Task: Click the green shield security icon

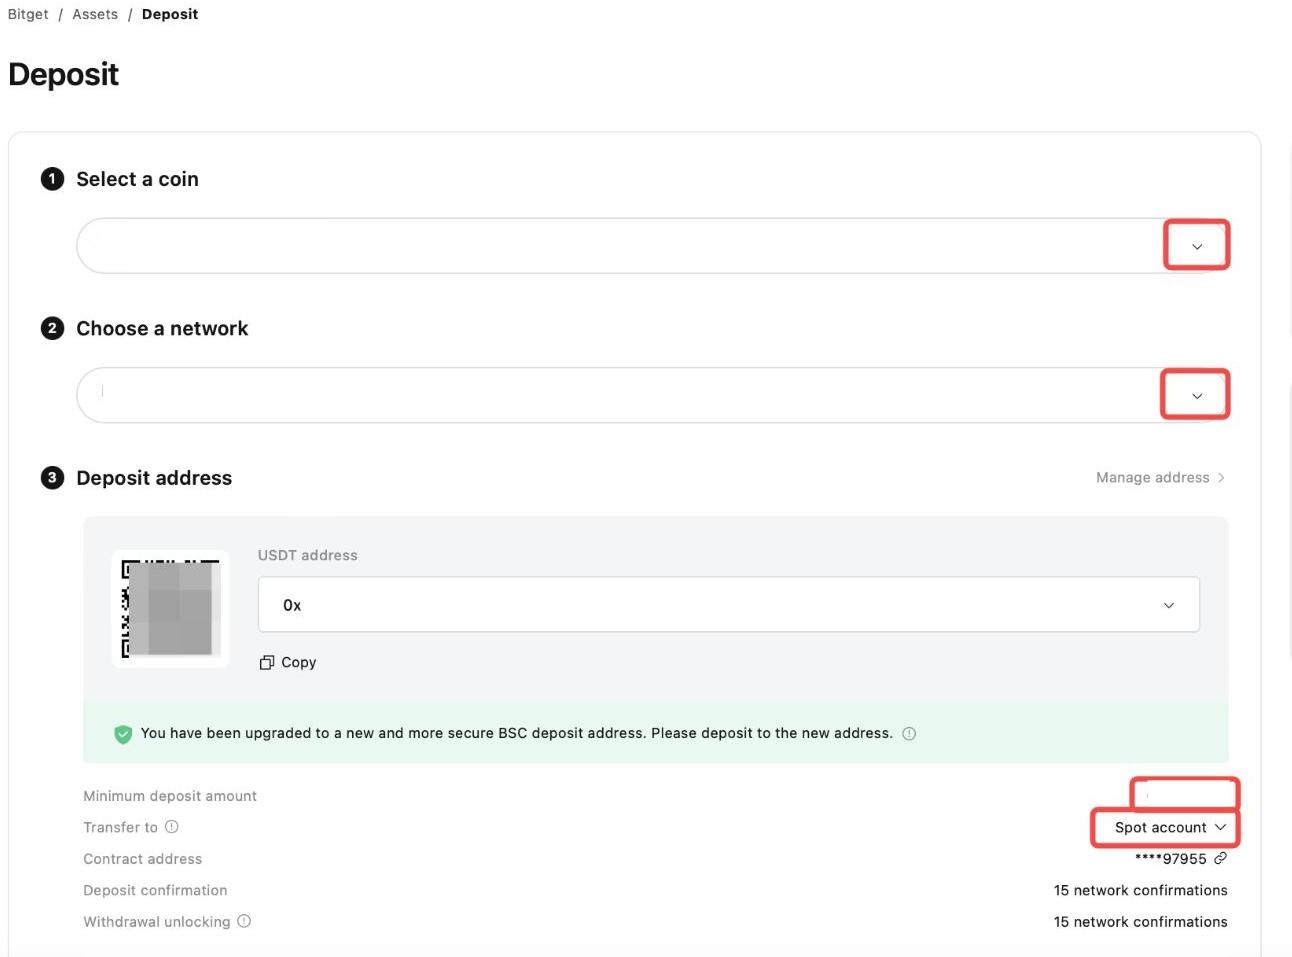Action: (x=123, y=734)
